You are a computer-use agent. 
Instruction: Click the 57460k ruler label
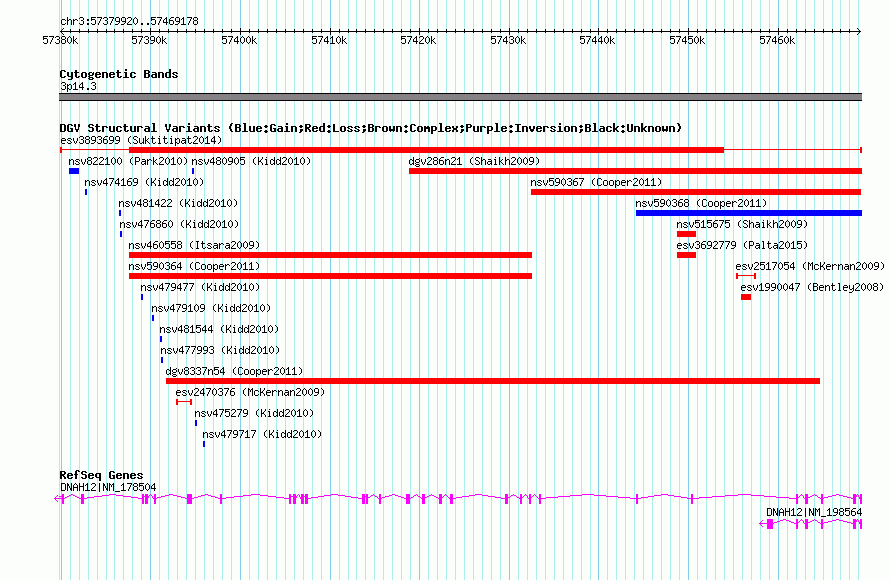(777, 40)
